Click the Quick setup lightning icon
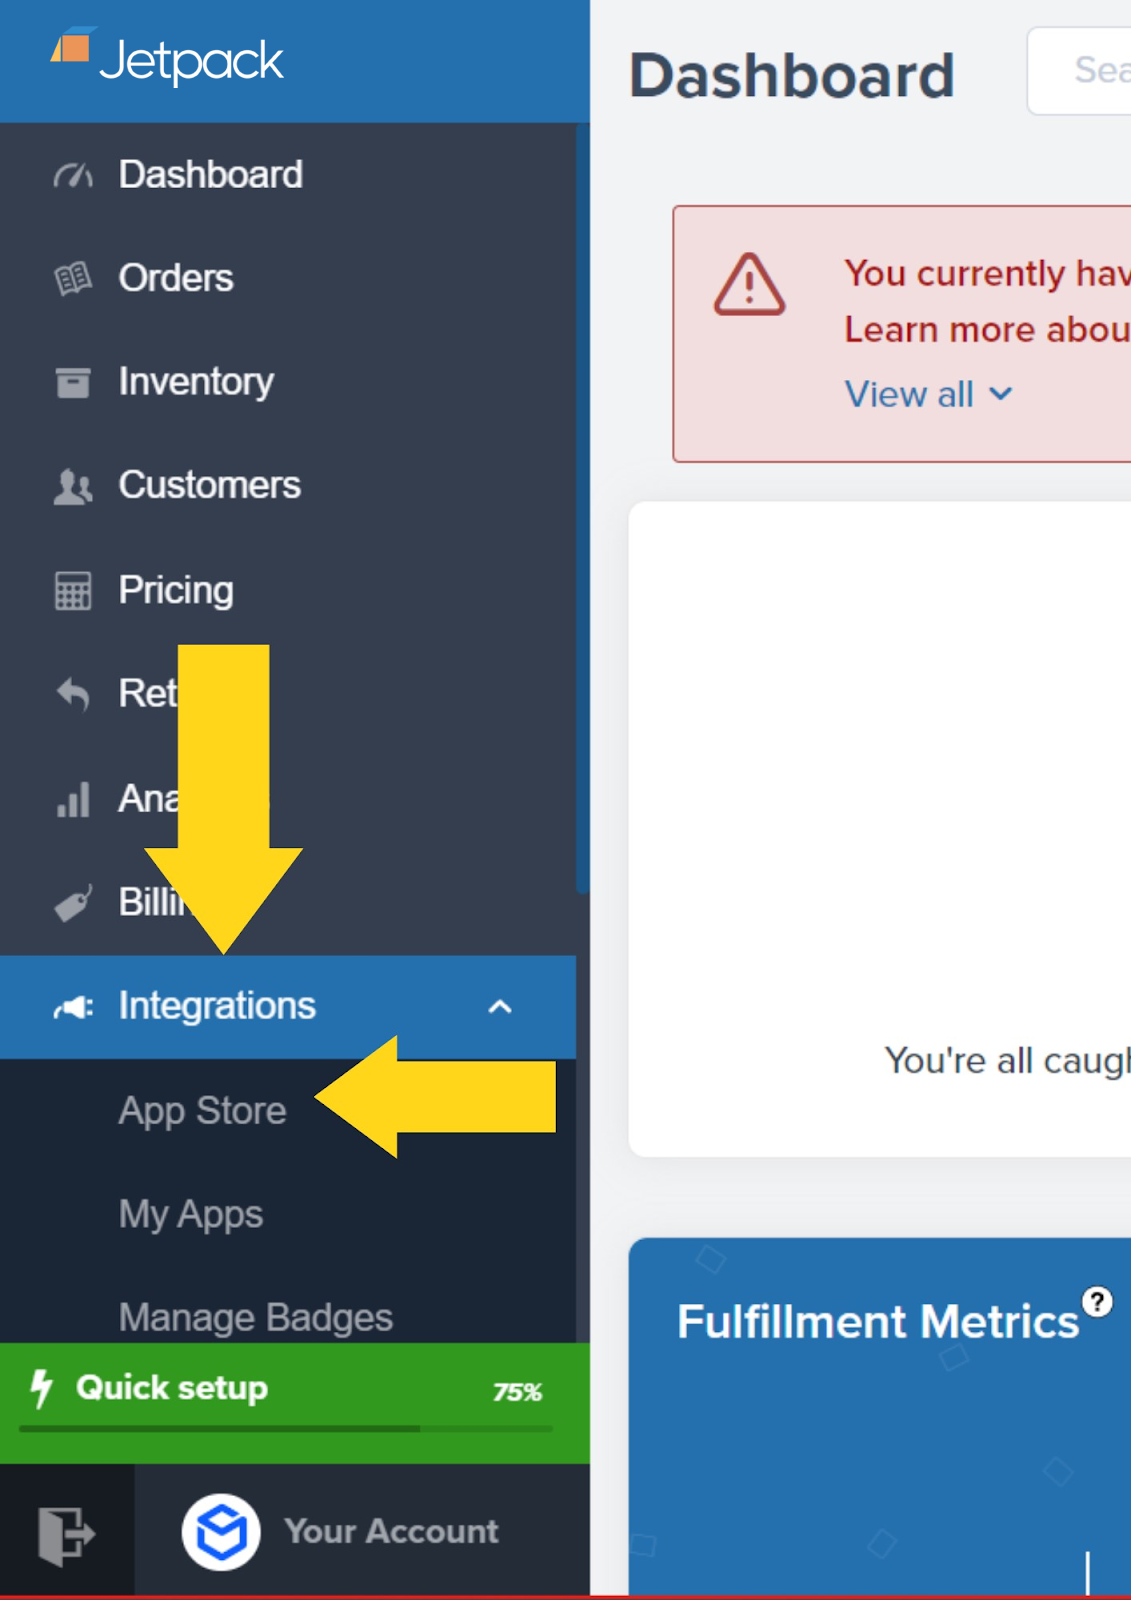The image size is (1131, 1600). [x=41, y=1388]
